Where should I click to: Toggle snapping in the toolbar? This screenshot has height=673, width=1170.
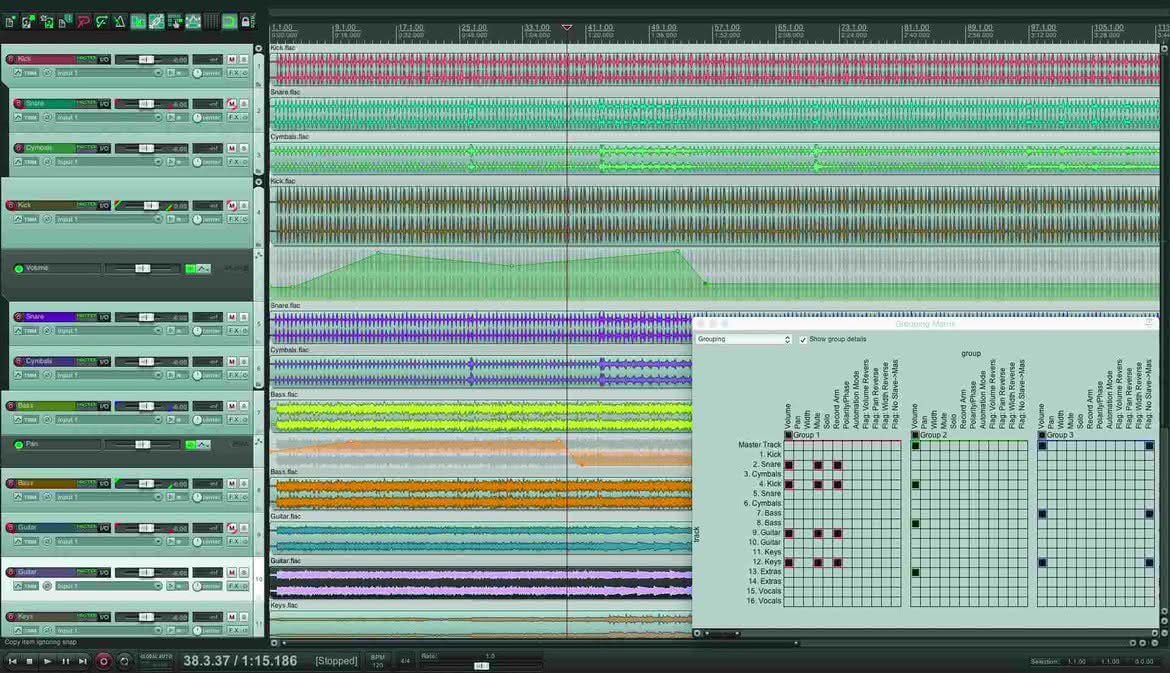pyautogui.click(x=229, y=22)
